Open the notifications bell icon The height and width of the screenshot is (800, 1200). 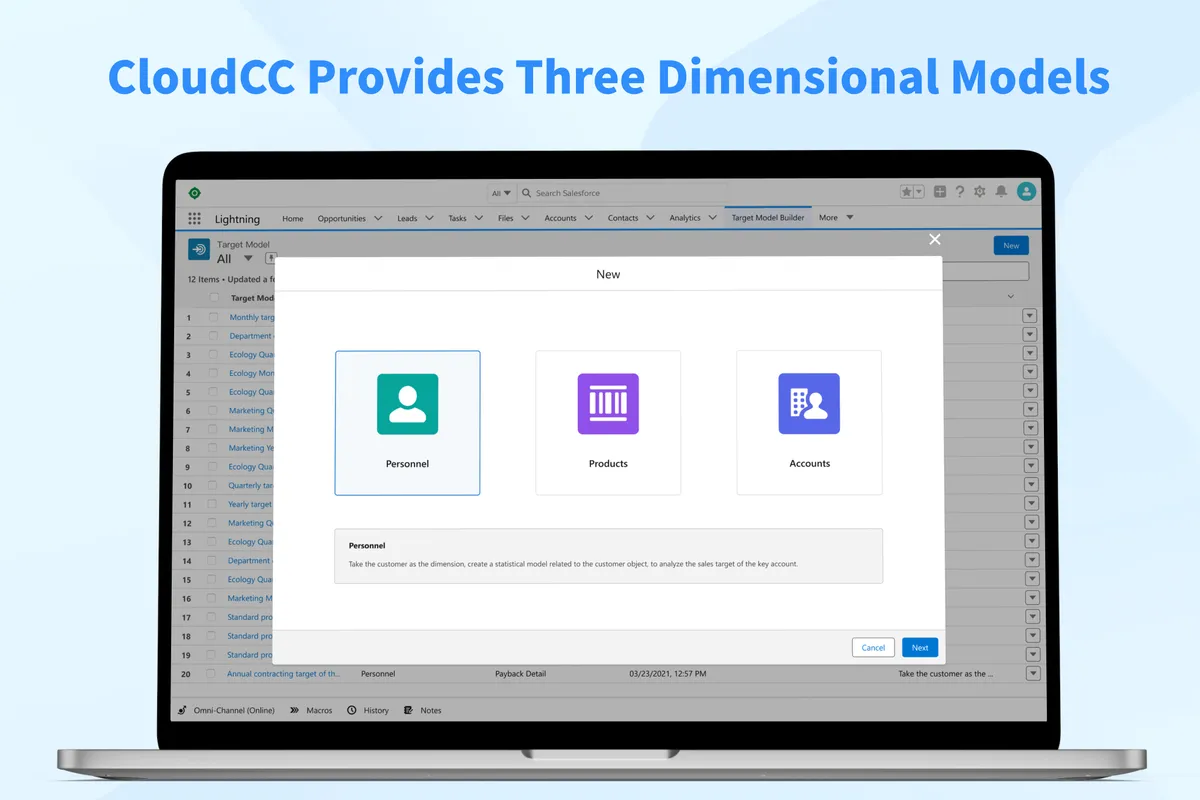(x=1001, y=192)
